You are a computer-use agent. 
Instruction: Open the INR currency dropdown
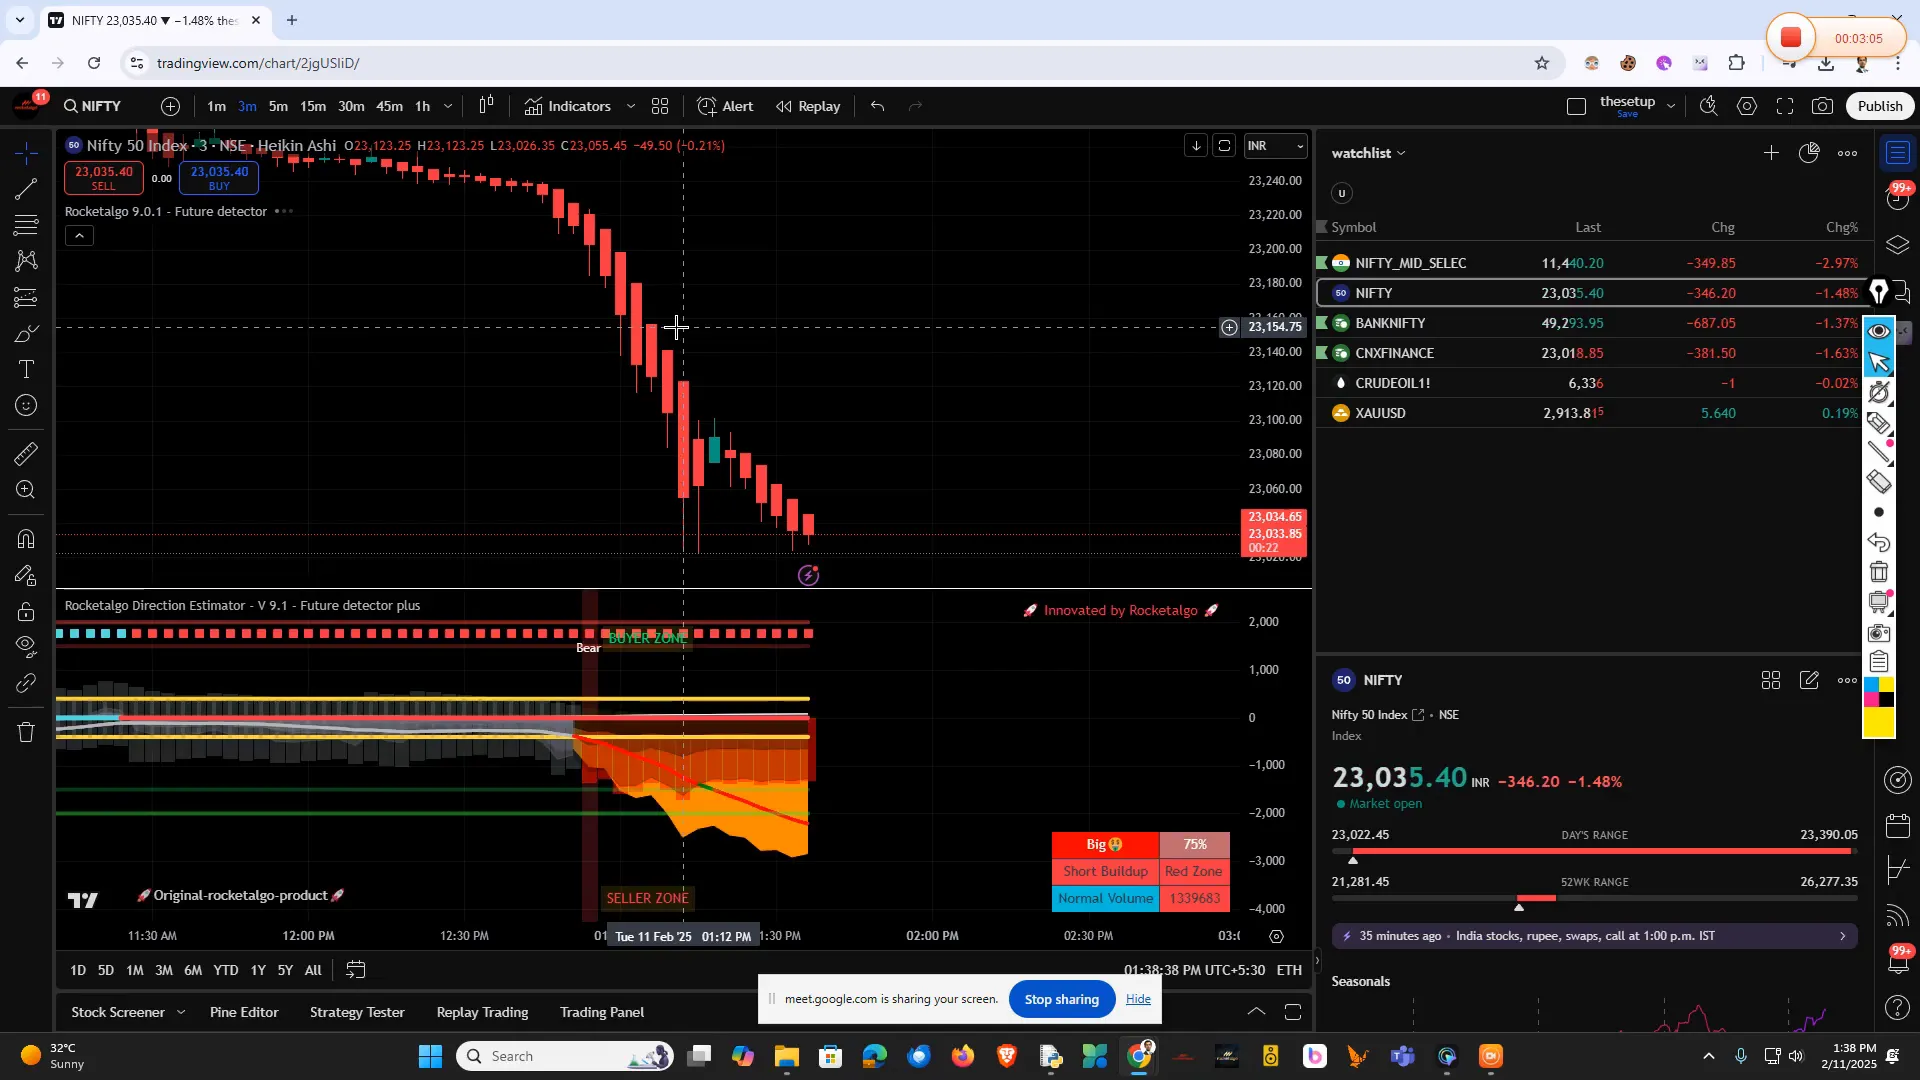pyautogui.click(x=1275, y=145)
